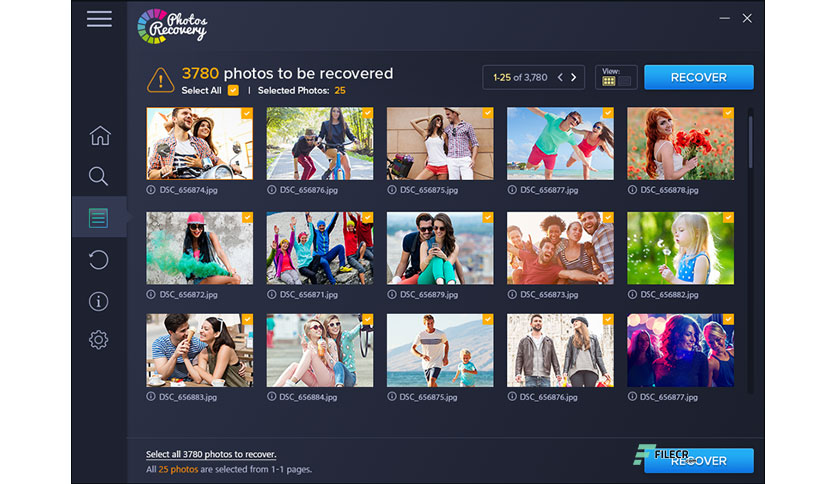The width and height of the screenshot is (836, 484).
Task: Uncheck the dandelion girl photo DSC_656882
Action: pos(728,217)
